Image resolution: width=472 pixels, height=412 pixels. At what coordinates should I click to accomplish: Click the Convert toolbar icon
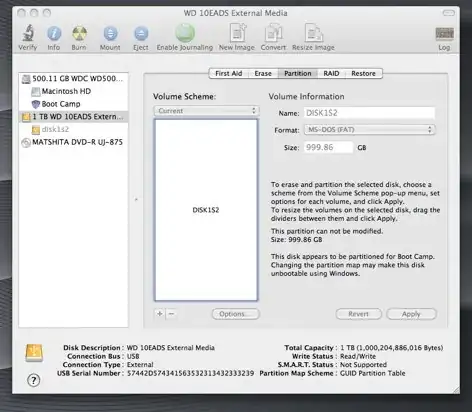(x=273, y=33)
